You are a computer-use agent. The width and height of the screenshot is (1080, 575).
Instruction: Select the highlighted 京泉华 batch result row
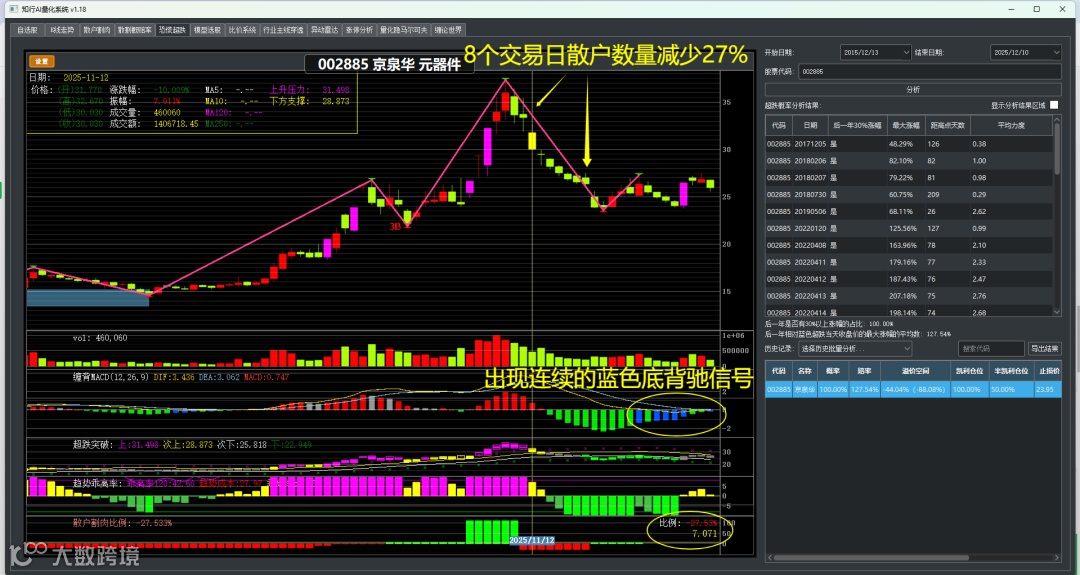click(913, 389)
